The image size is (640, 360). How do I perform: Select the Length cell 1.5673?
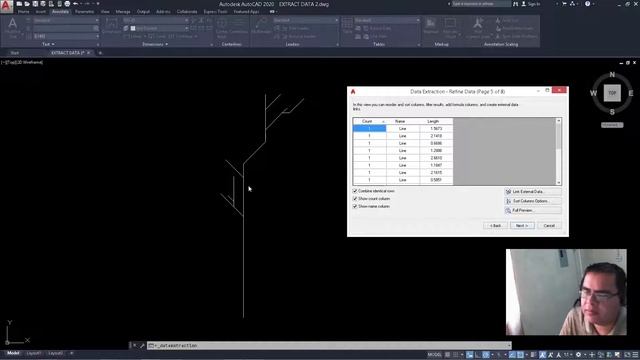click(436, 129)
